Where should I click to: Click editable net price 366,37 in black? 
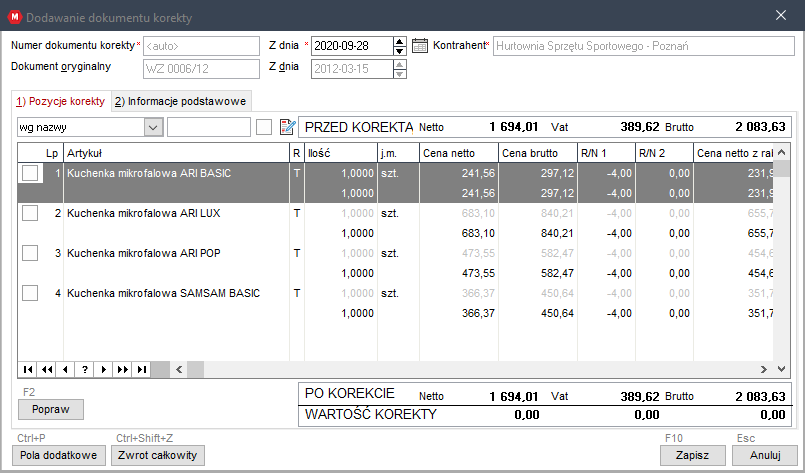pyautogui.click(x=478, y=313)
